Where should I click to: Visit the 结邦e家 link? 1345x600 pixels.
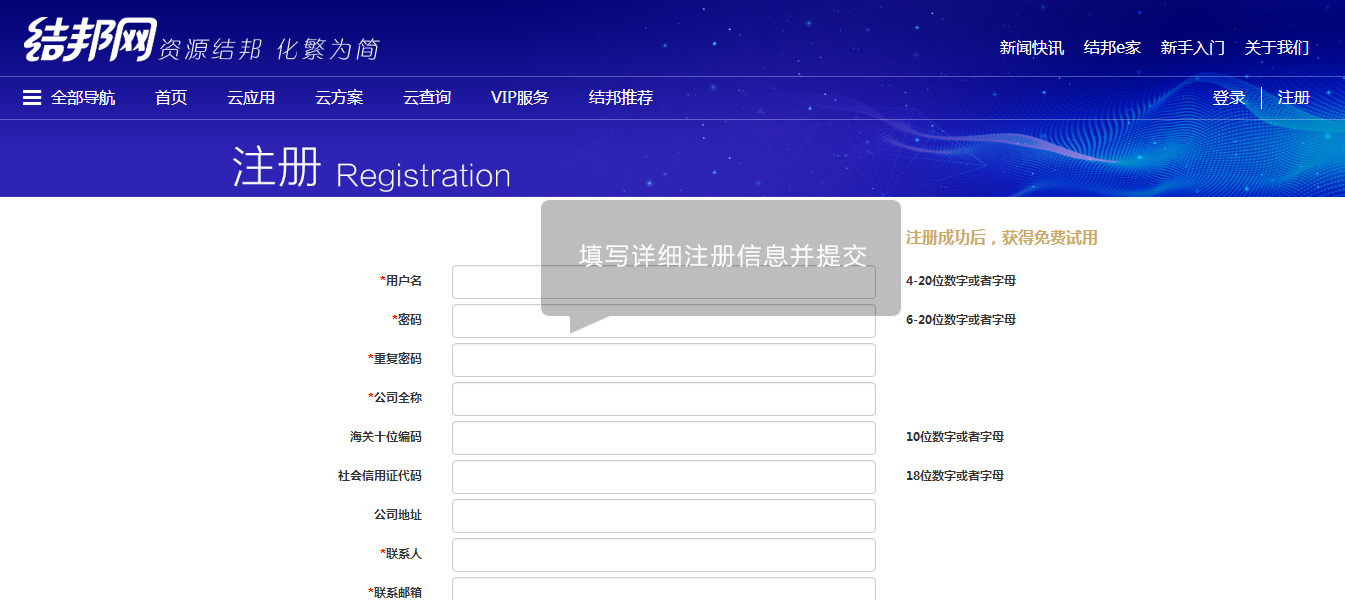pos(1112,48)
